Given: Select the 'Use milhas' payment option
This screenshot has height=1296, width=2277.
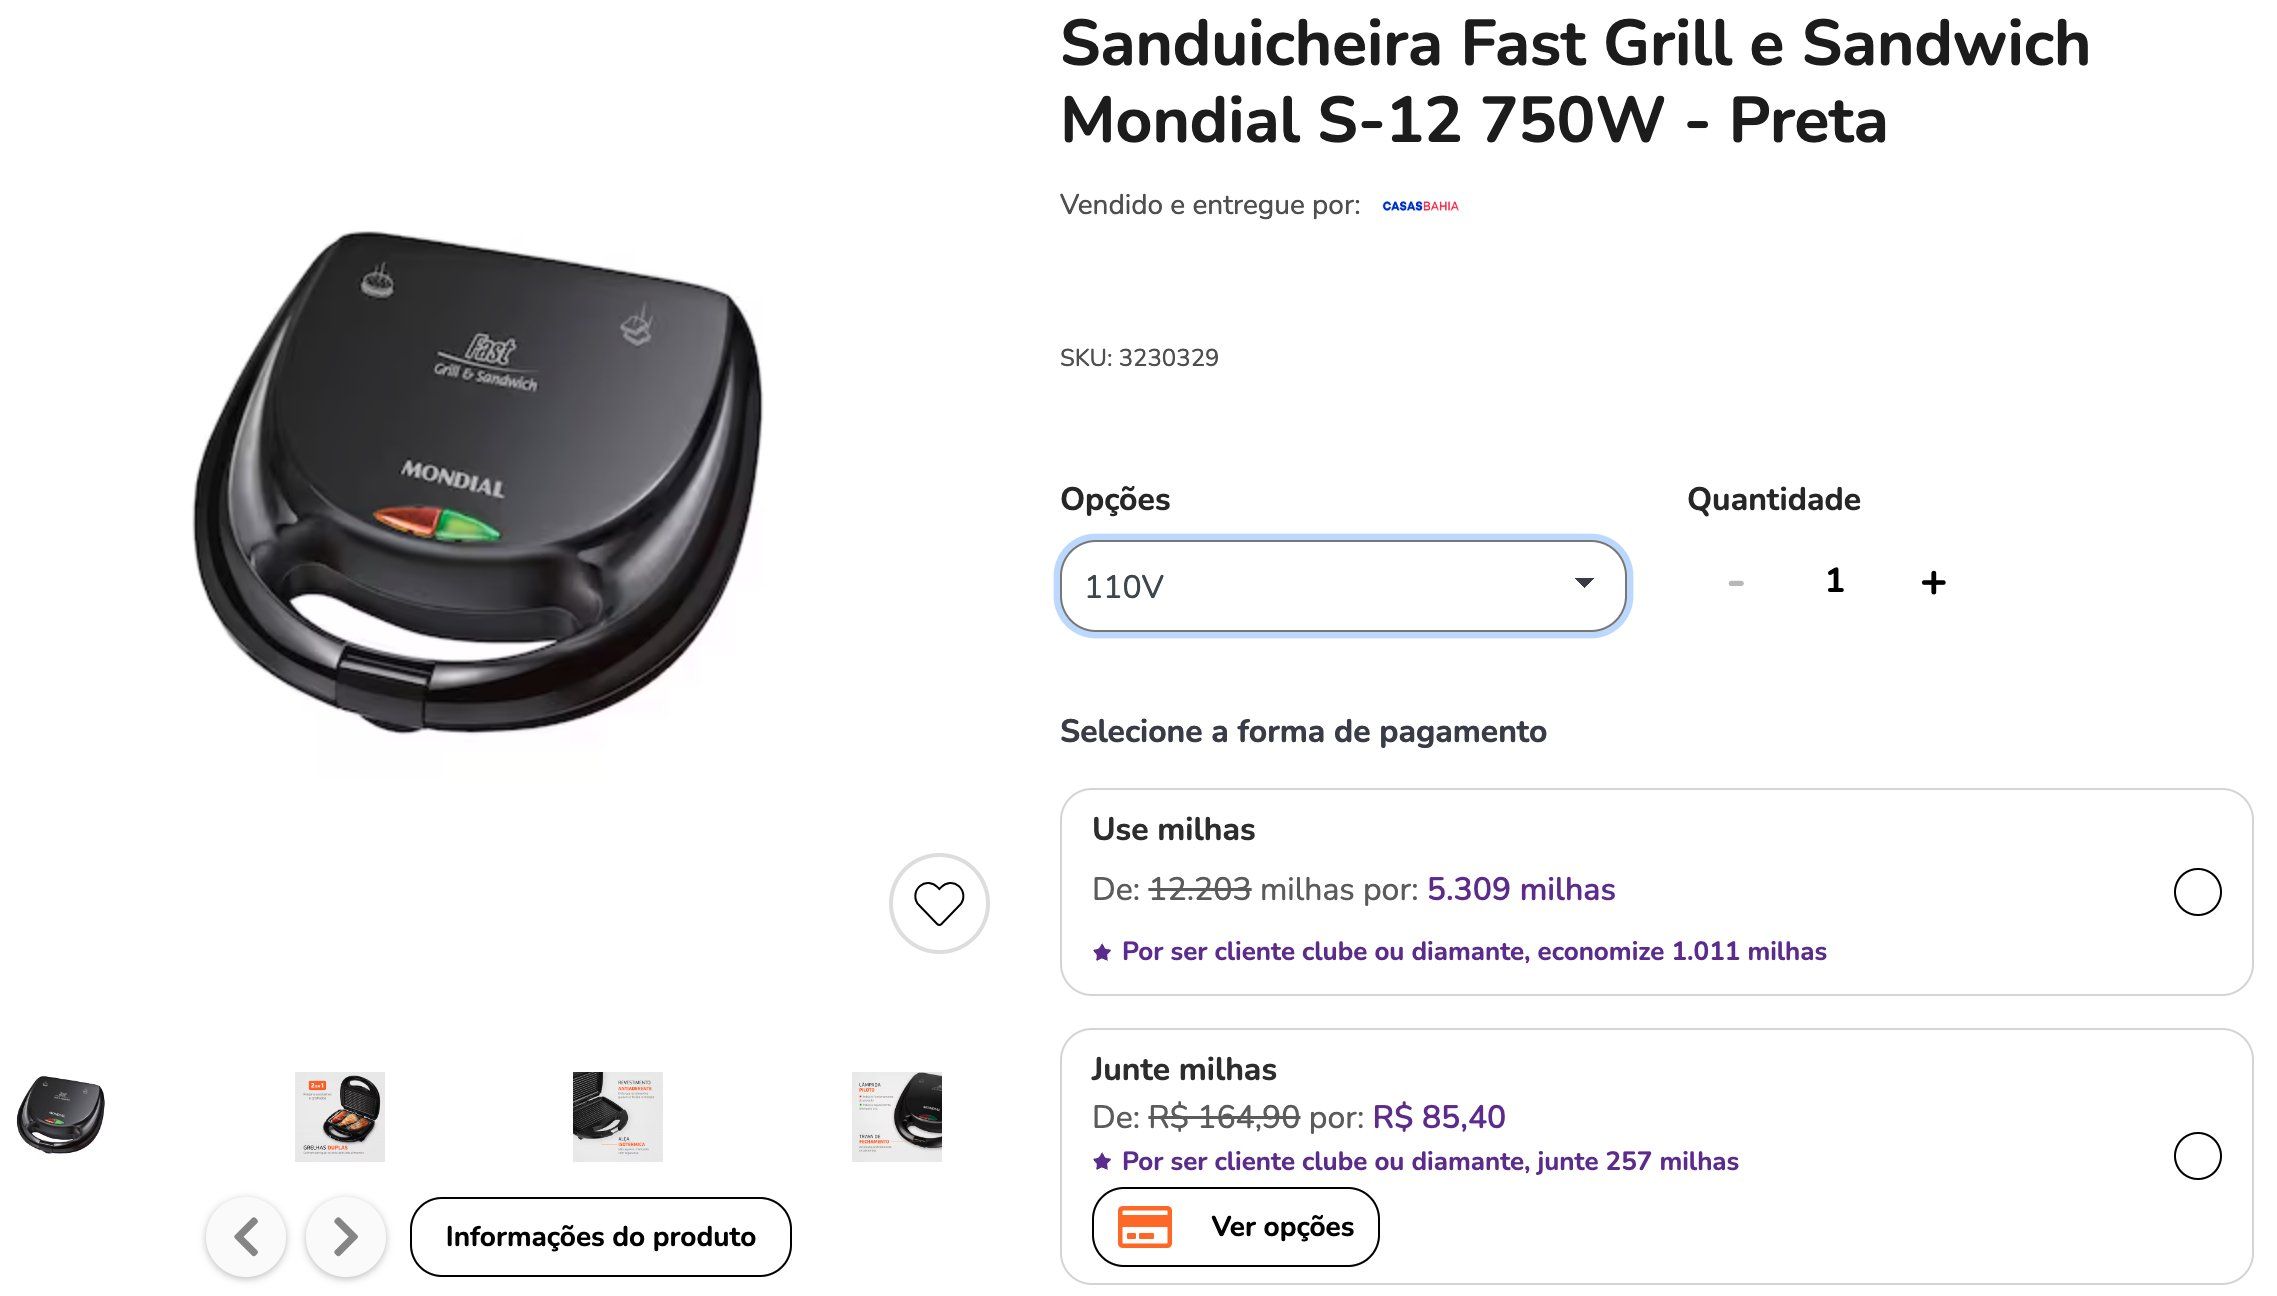Looking at the screenshot, I should pos(2197,892).
